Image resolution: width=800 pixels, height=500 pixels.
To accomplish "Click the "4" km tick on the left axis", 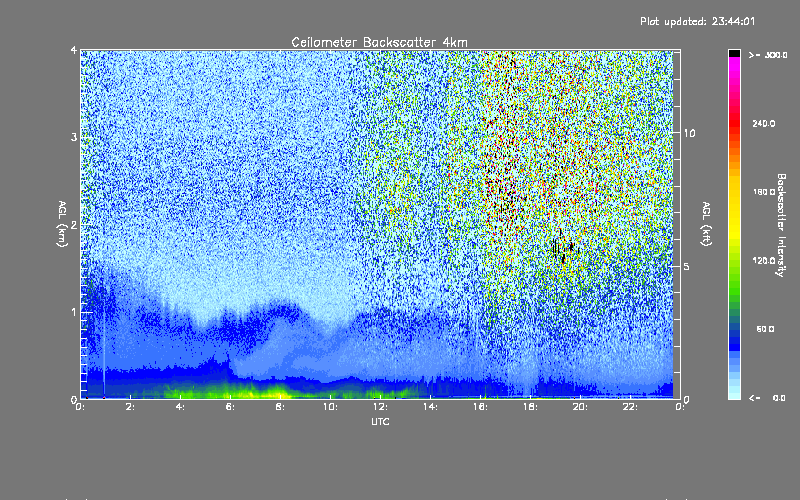I will (x=74, y=50).
